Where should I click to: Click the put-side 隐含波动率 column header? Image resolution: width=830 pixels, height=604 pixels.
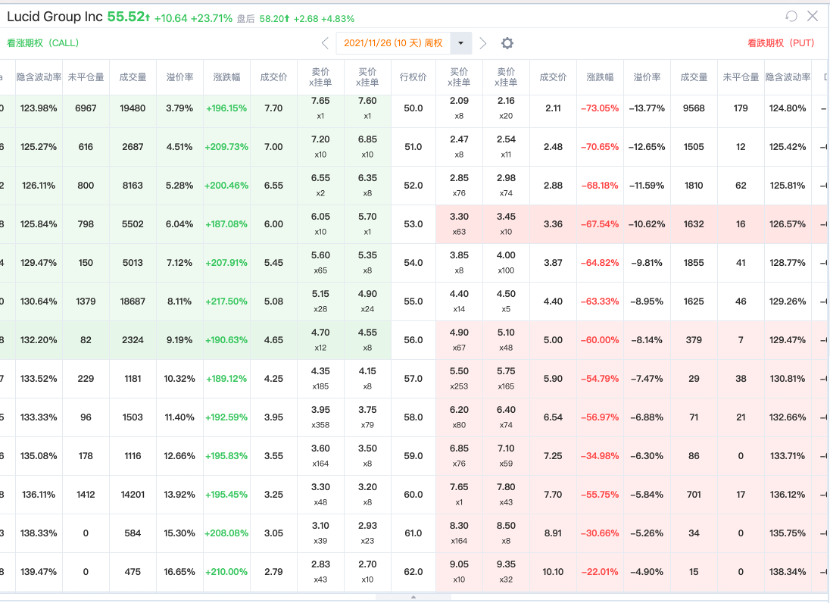click(788, 77)
